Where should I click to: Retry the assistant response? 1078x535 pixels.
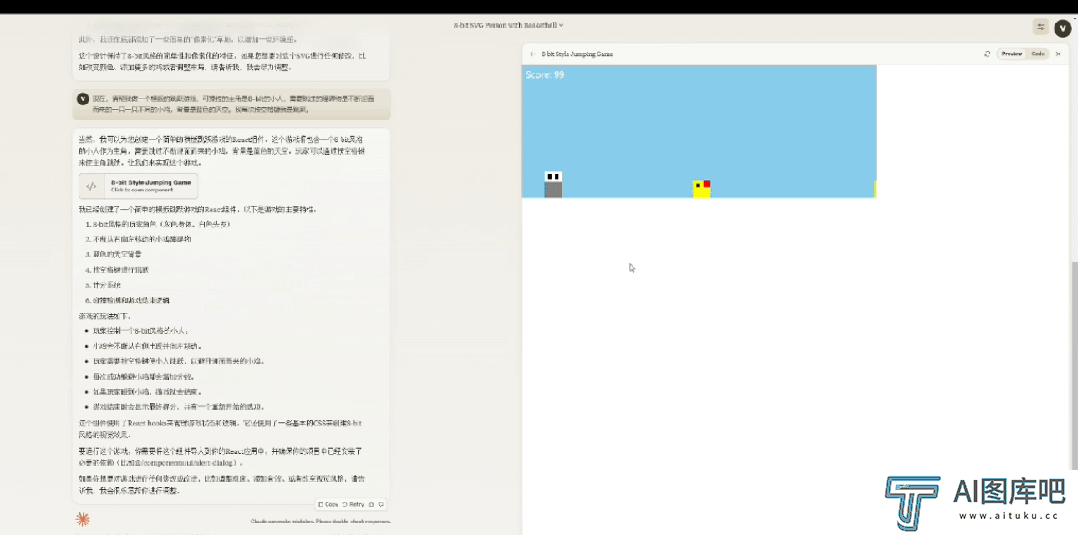(x=353, y=504)
